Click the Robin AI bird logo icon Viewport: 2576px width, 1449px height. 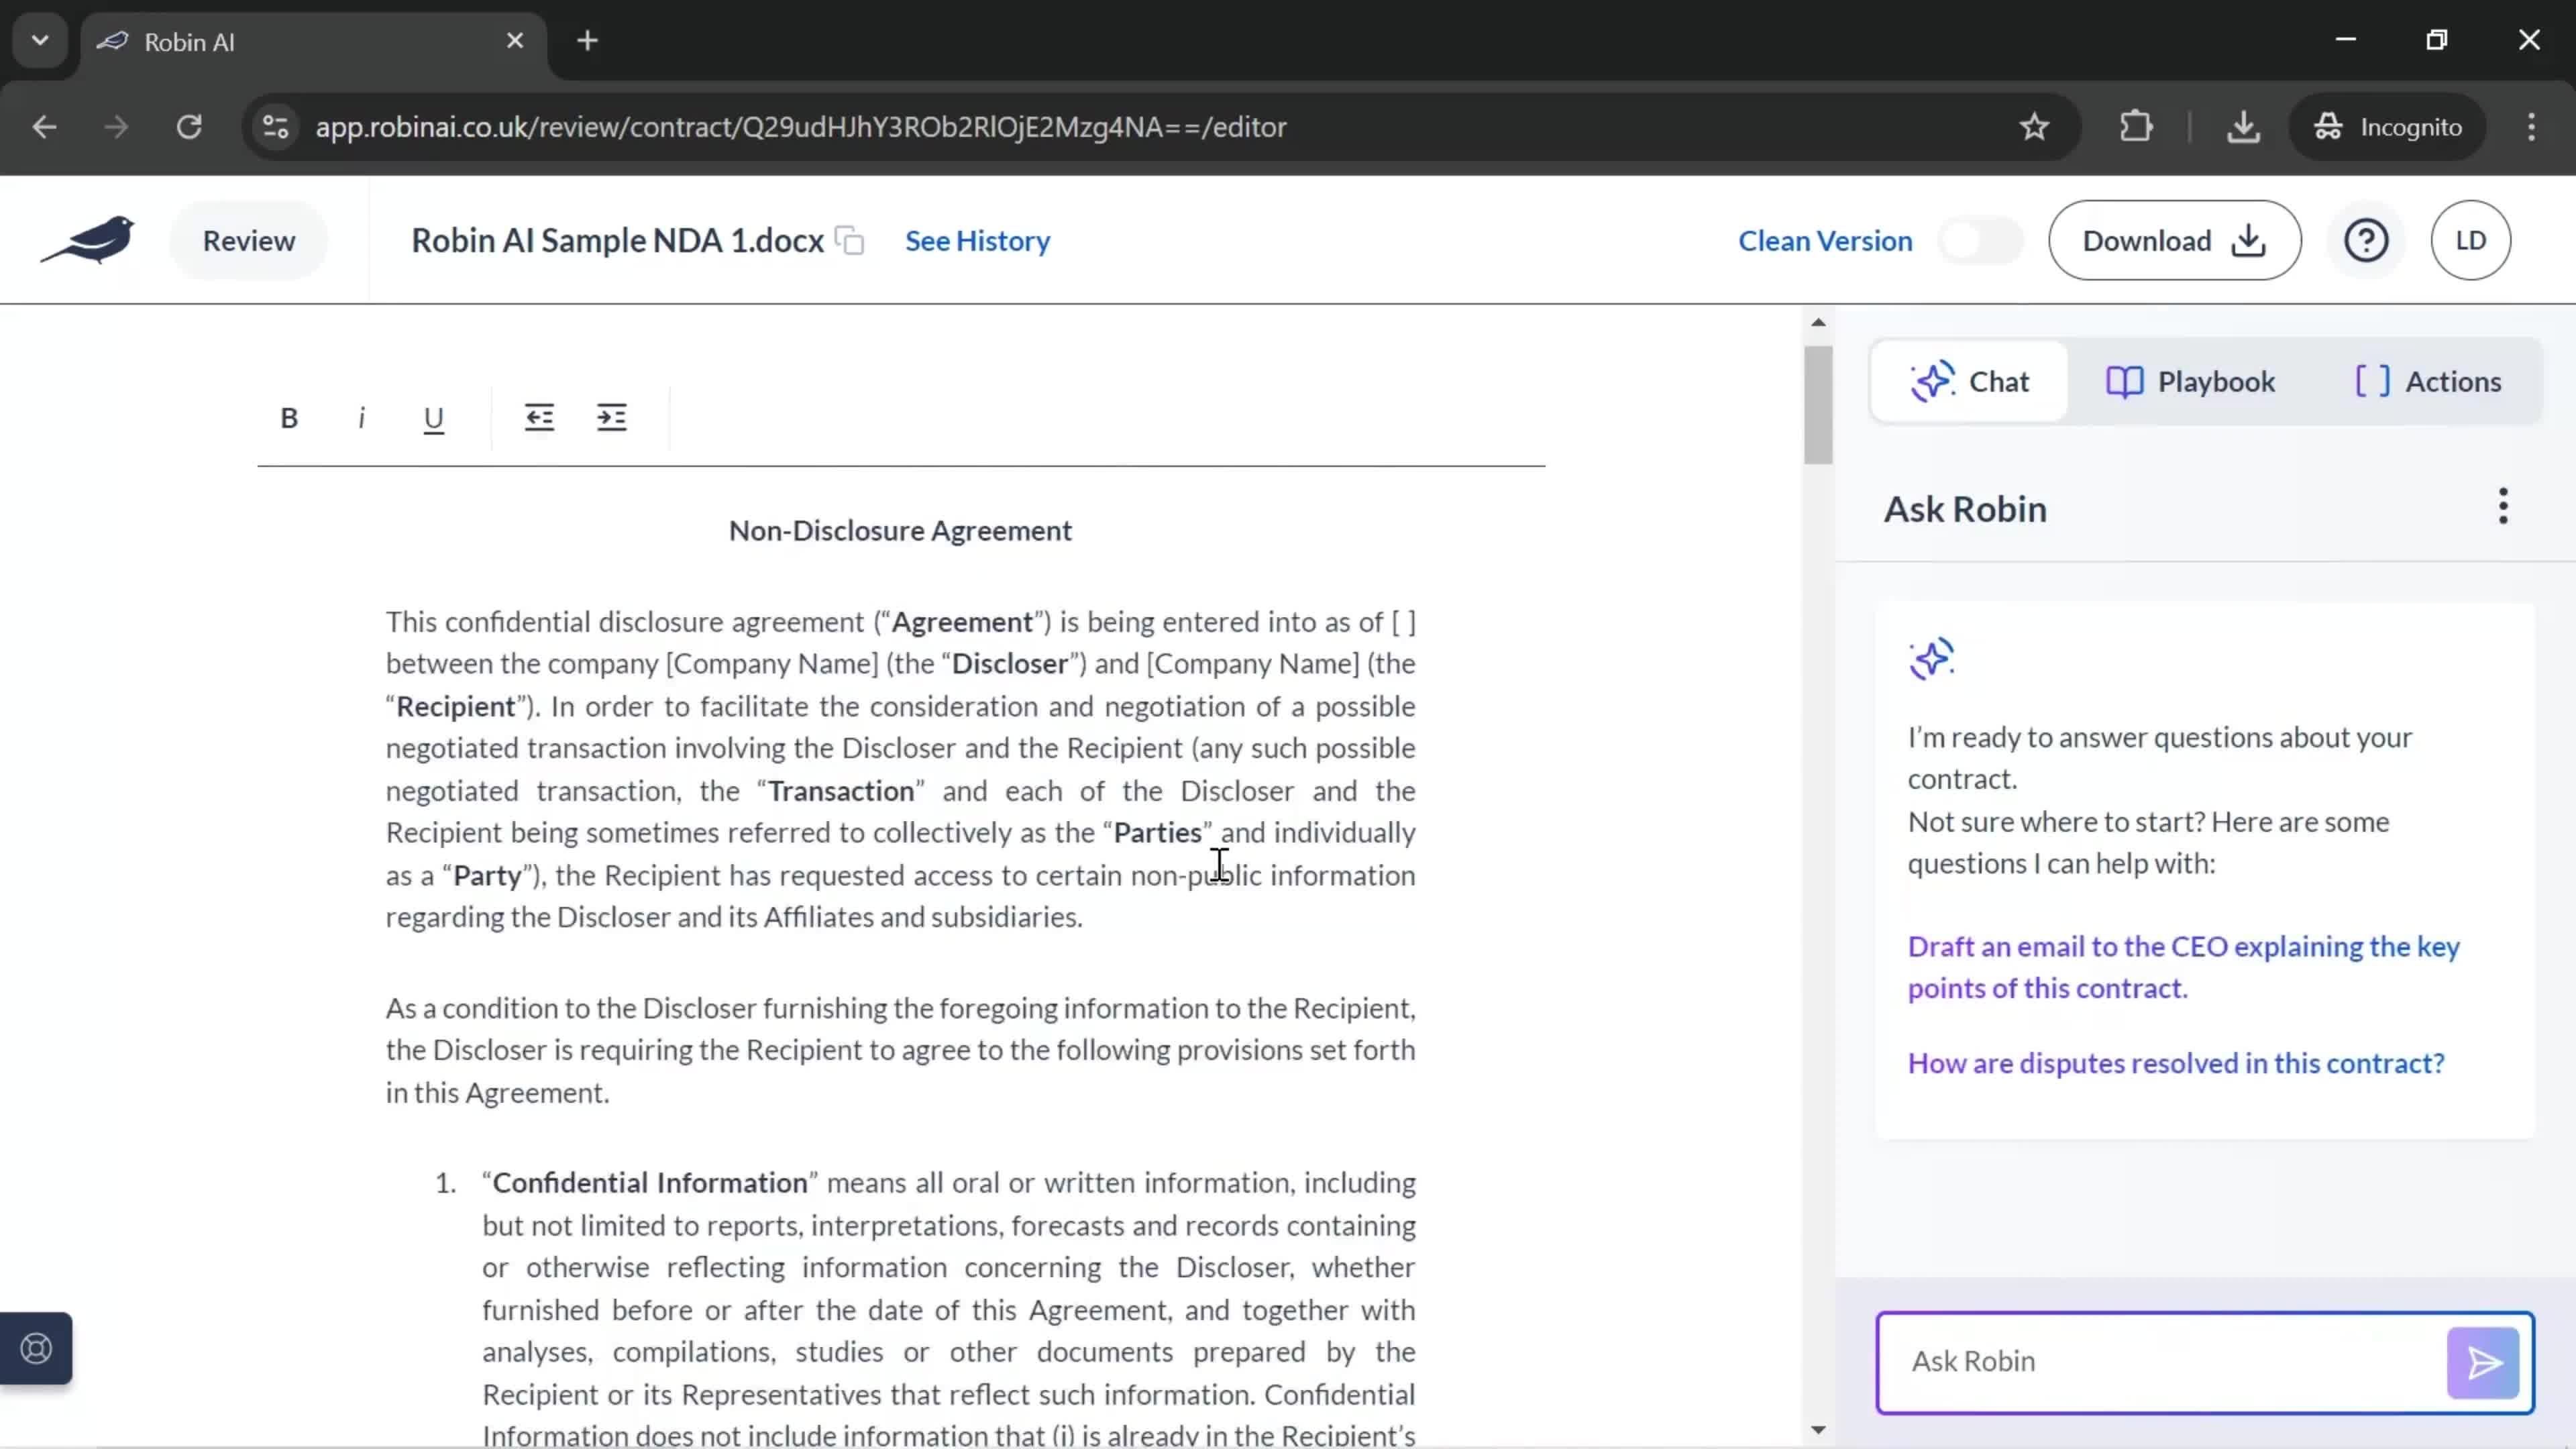89,239
